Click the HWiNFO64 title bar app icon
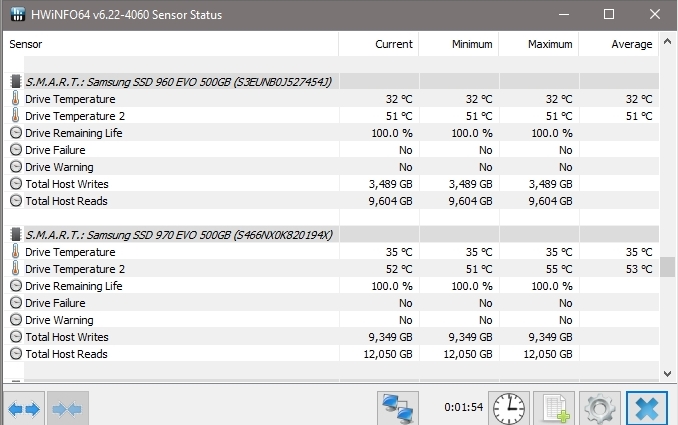This screenshot has height=425, width=678. [x=17, y=14]
